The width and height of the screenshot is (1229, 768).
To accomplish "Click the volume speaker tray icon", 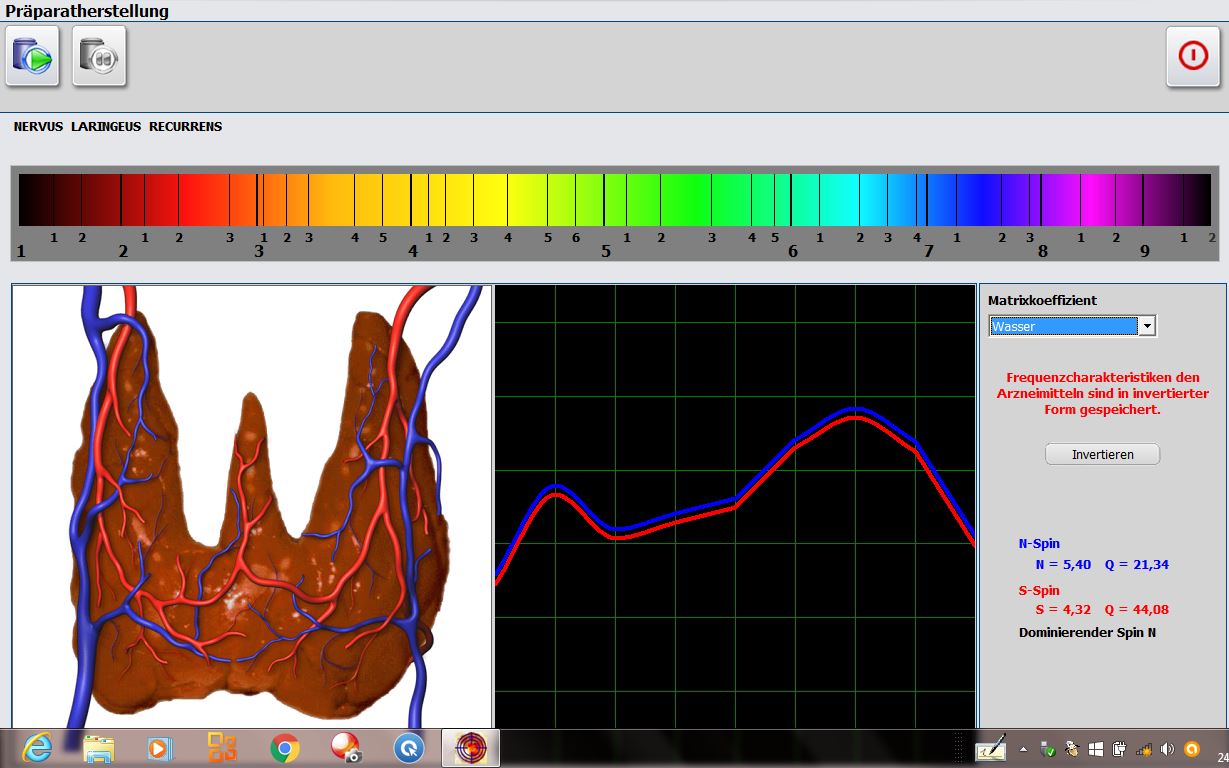I will (x=1166, y=749).
